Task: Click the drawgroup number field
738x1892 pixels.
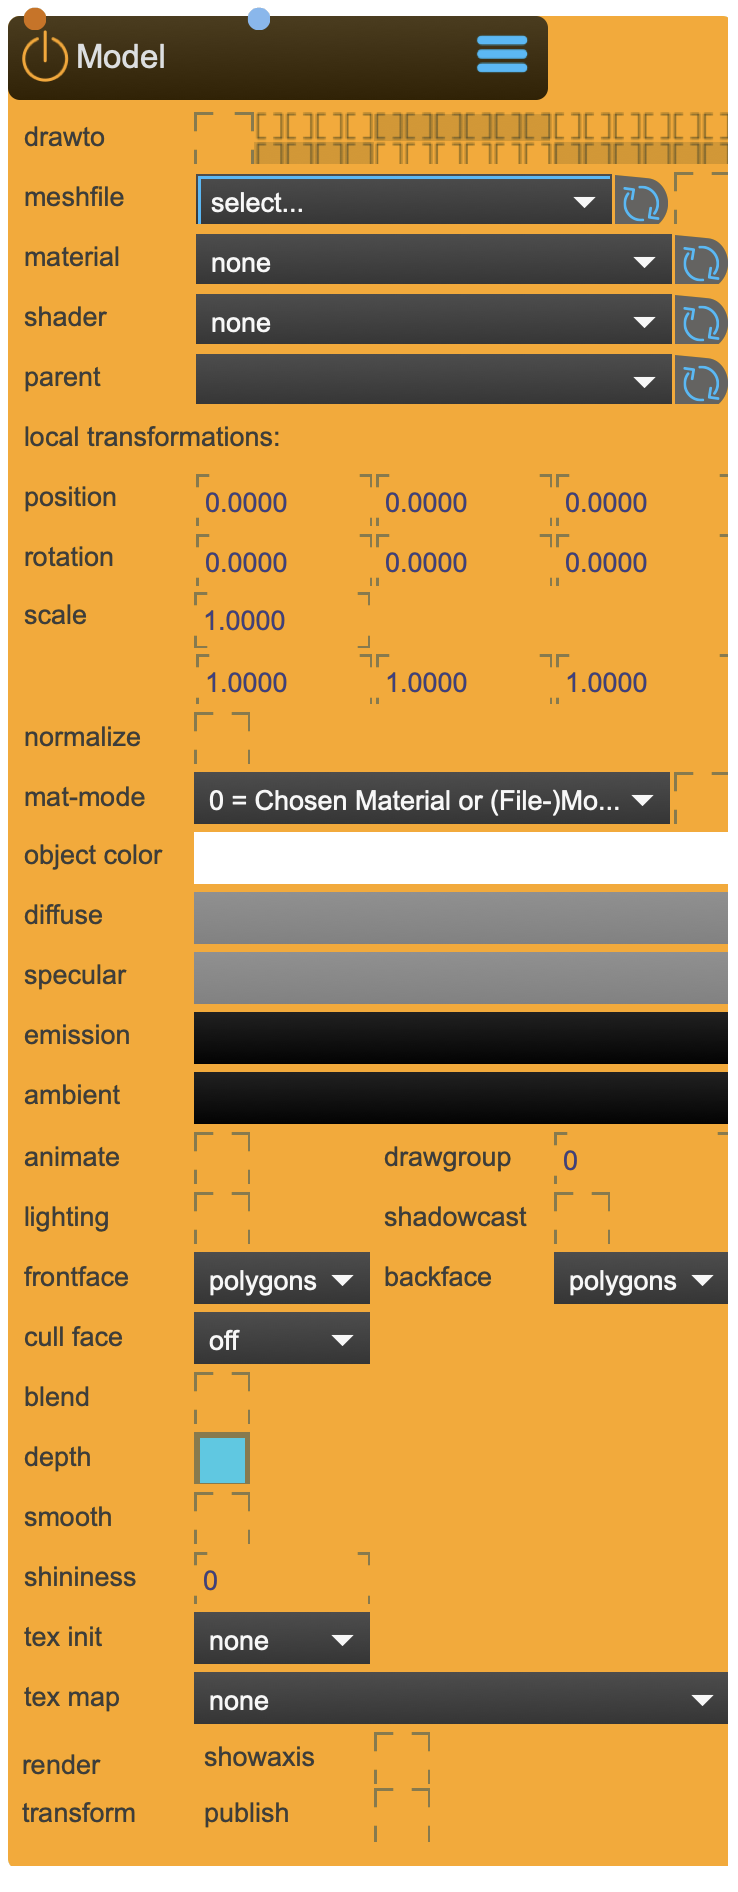Action: point(640,1160)
